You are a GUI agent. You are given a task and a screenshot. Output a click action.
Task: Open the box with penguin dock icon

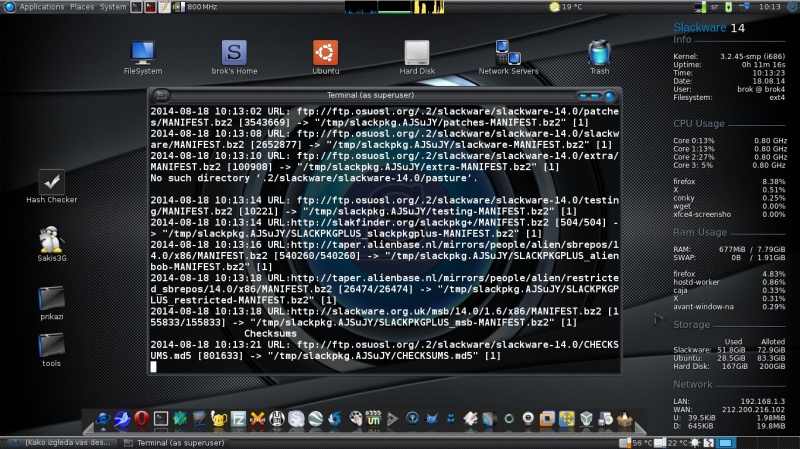pos(625,419)
